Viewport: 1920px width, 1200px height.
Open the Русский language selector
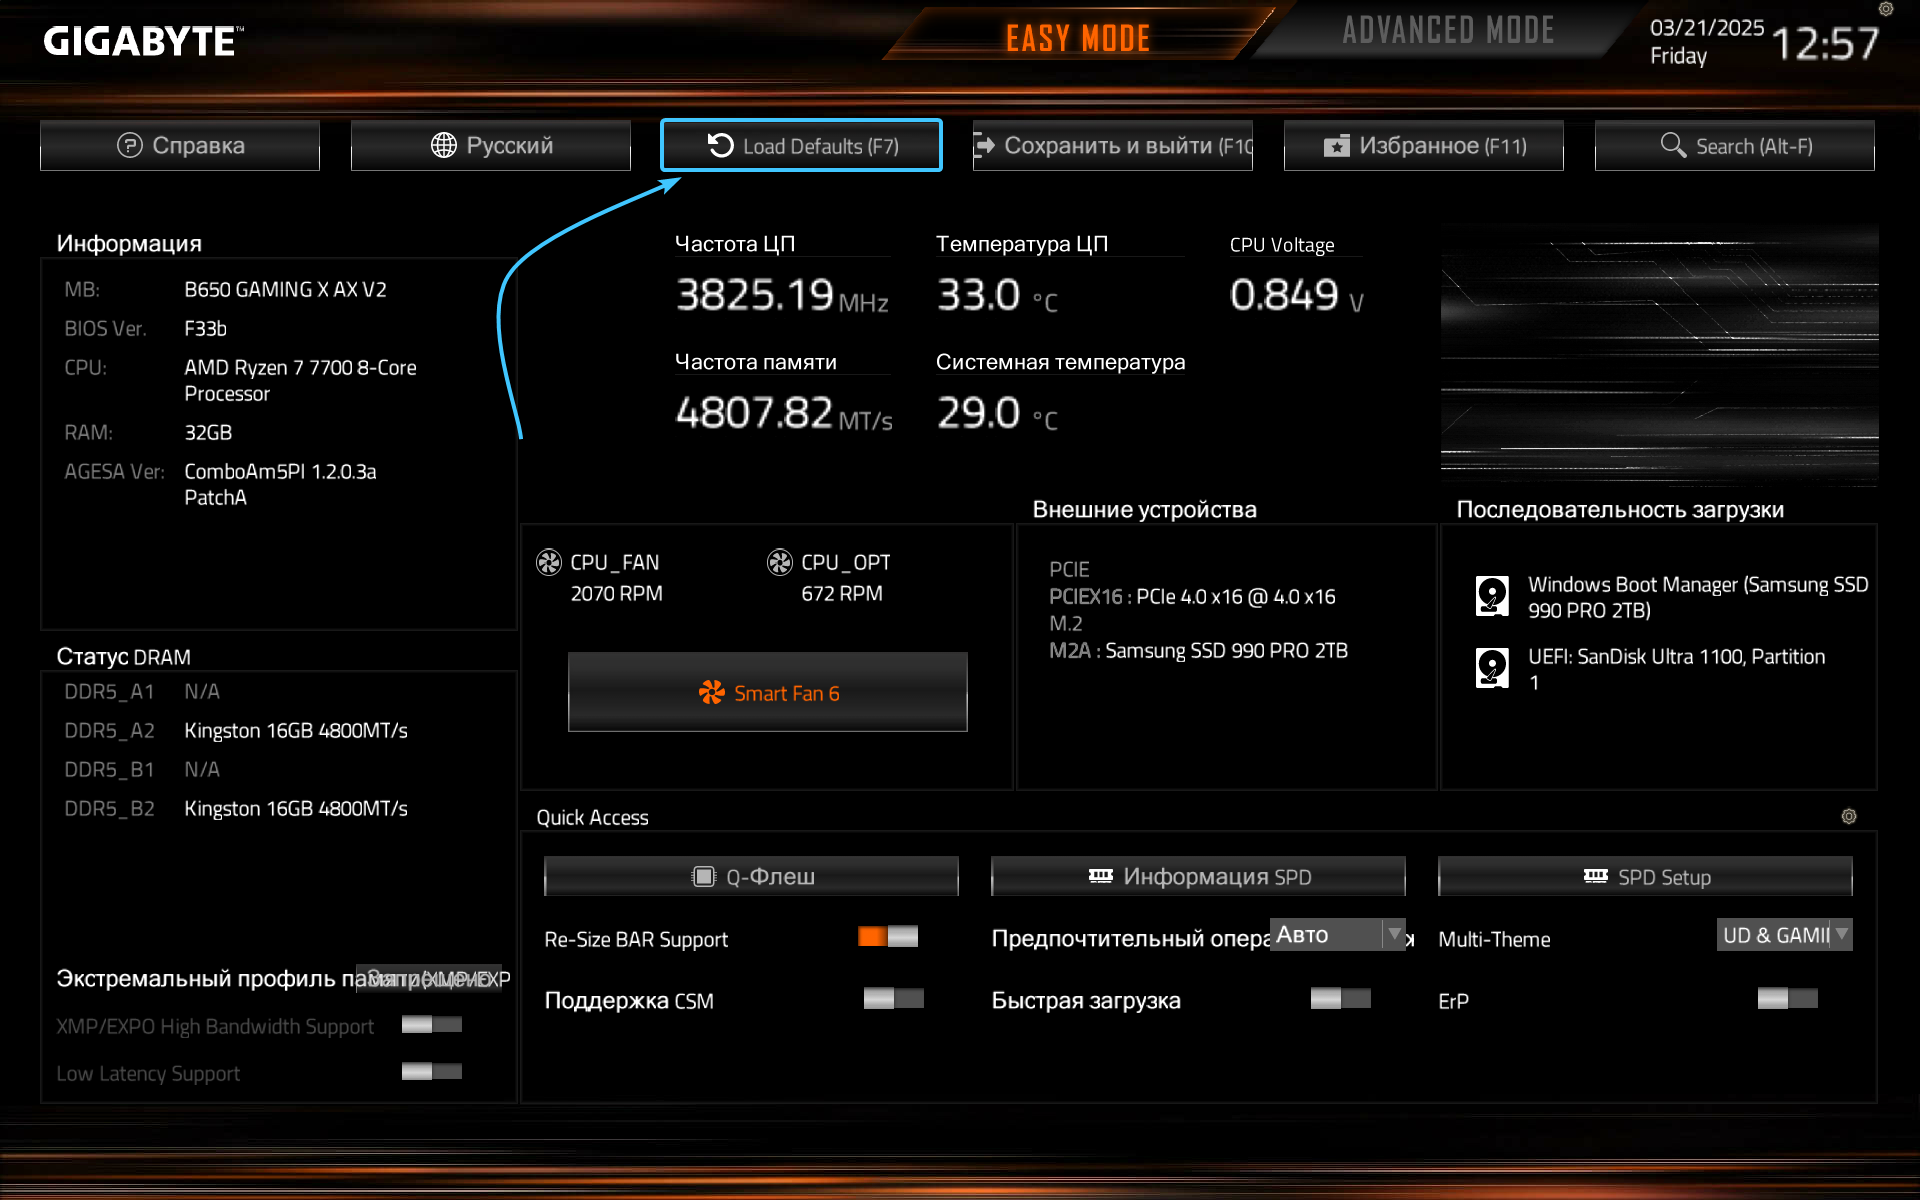(x=491, y=146)
